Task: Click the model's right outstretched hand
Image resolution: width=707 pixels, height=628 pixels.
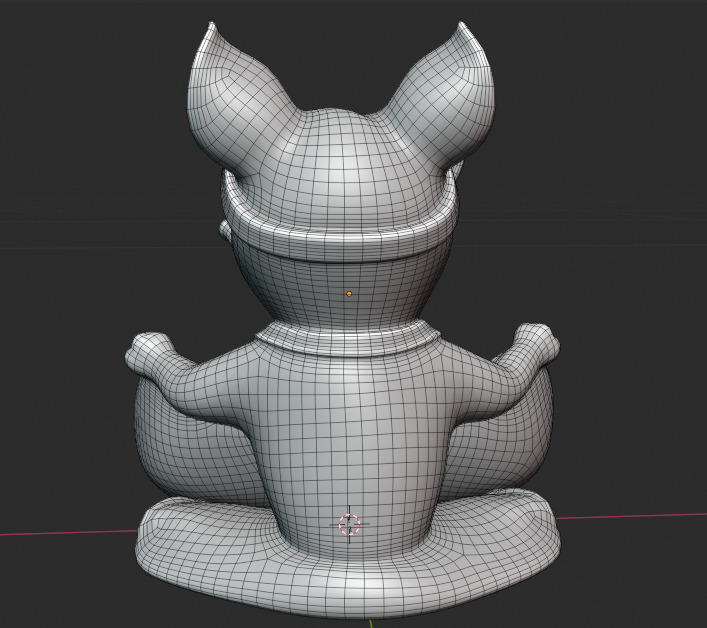Action: point(539,344)
